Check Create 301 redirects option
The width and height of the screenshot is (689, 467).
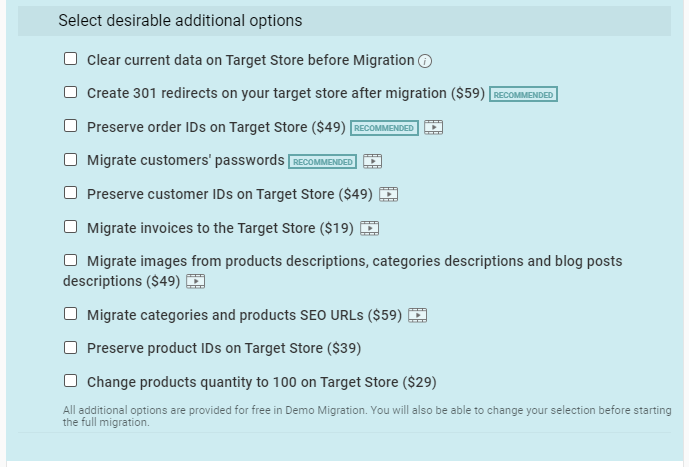tap(70, 92)
